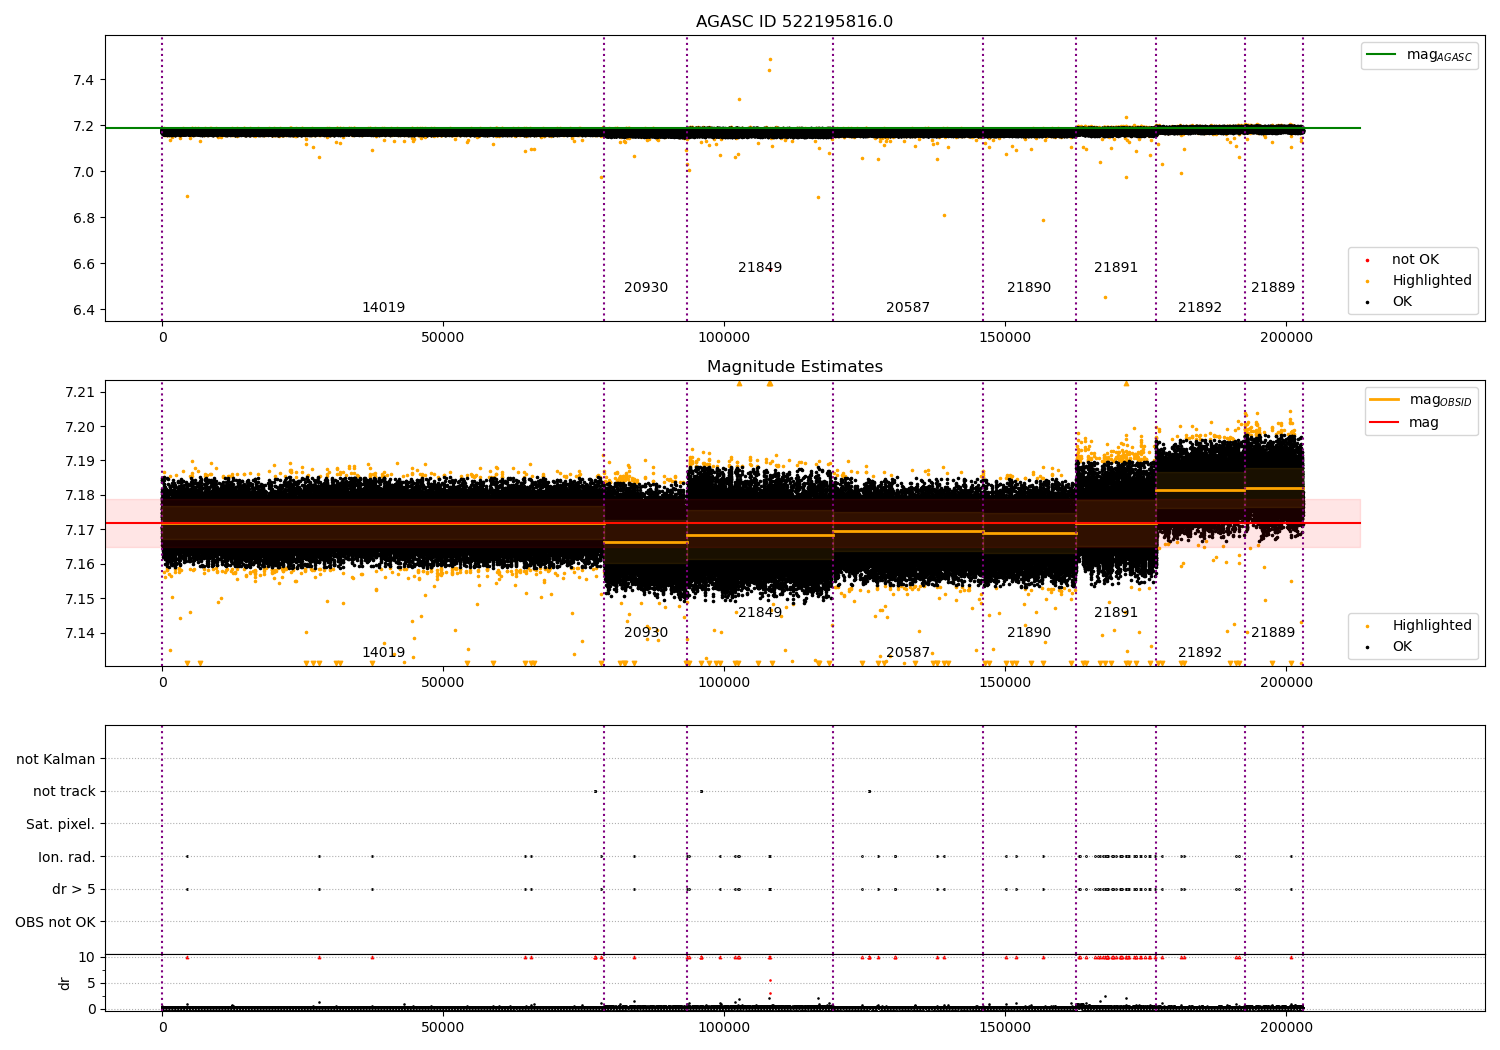This screenshot has height=1050, width=1500.
Task: Click the 'OBS not OK' row label
Action: click(x=56, y=922)
